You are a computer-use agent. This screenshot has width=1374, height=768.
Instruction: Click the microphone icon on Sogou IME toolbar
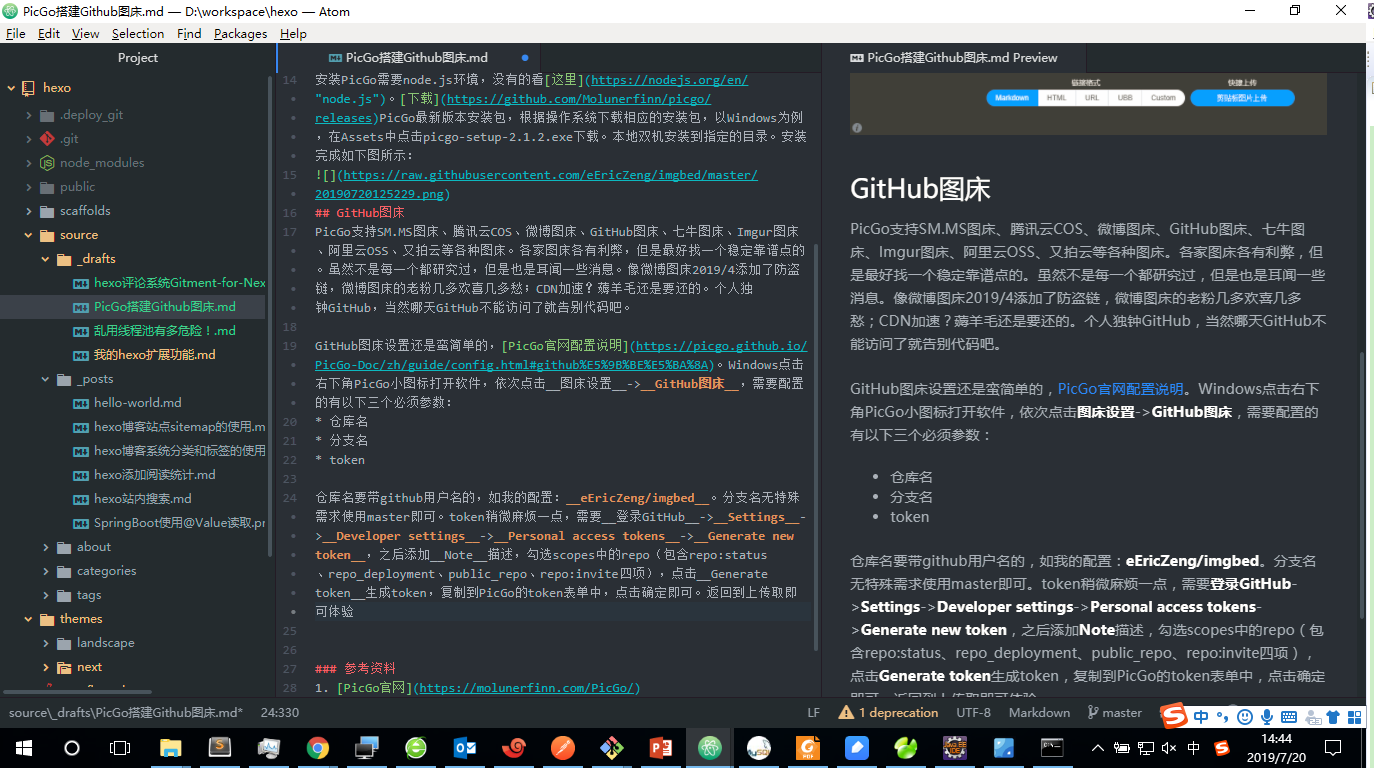pos(1268,716)
